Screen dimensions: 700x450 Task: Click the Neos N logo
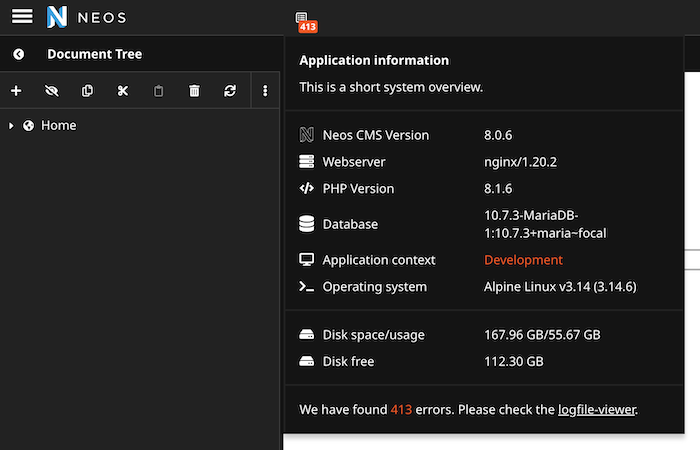click(57, 17)
